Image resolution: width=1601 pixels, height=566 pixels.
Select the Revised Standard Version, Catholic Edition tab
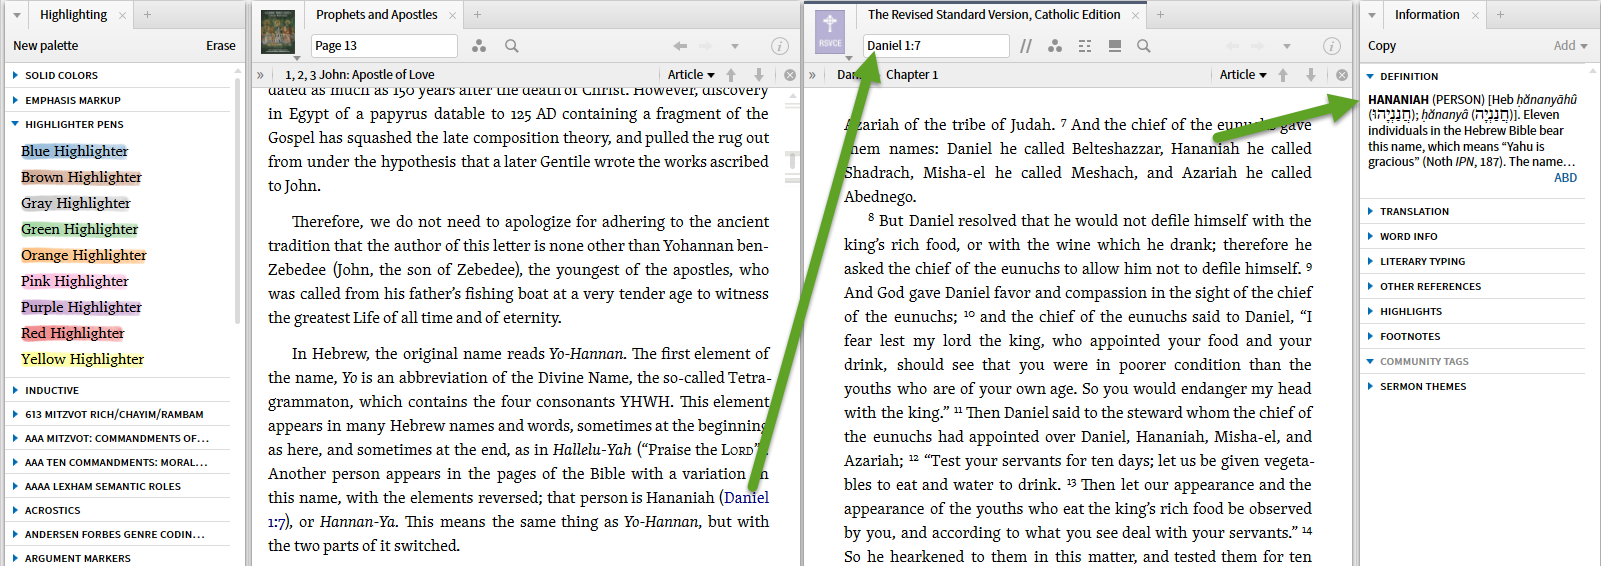994,15
